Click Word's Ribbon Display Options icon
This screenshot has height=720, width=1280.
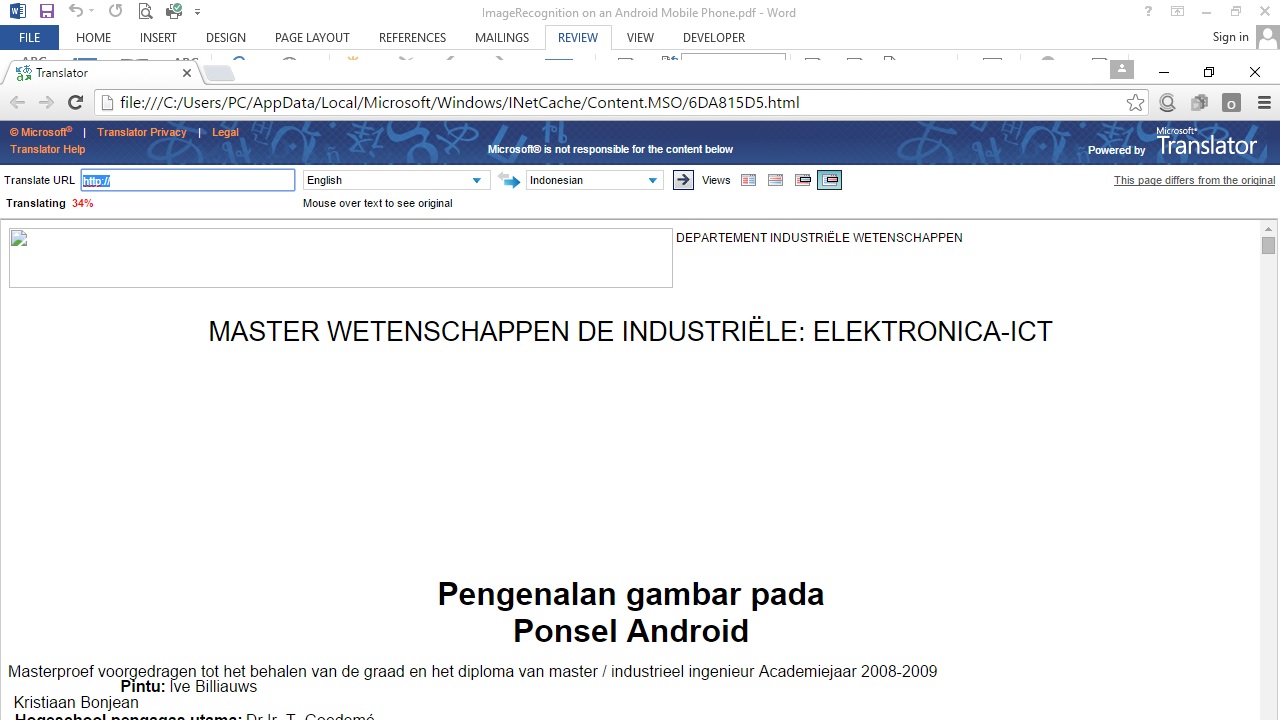point(1177,12)
